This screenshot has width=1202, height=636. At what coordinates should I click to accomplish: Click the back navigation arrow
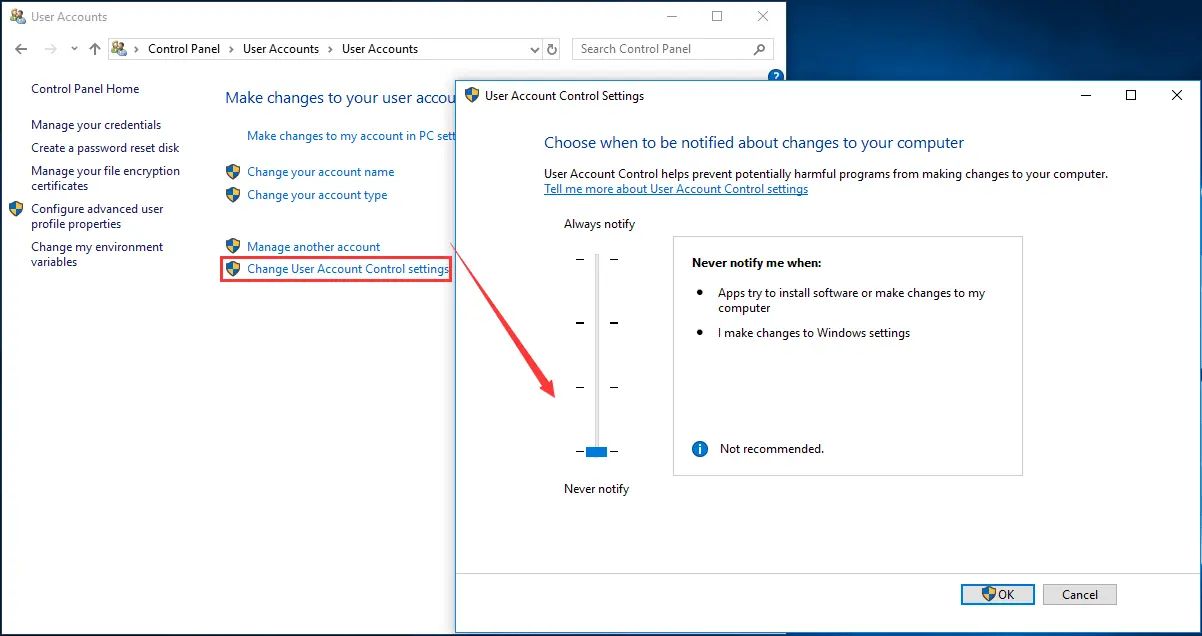click(x=20, y=48)
